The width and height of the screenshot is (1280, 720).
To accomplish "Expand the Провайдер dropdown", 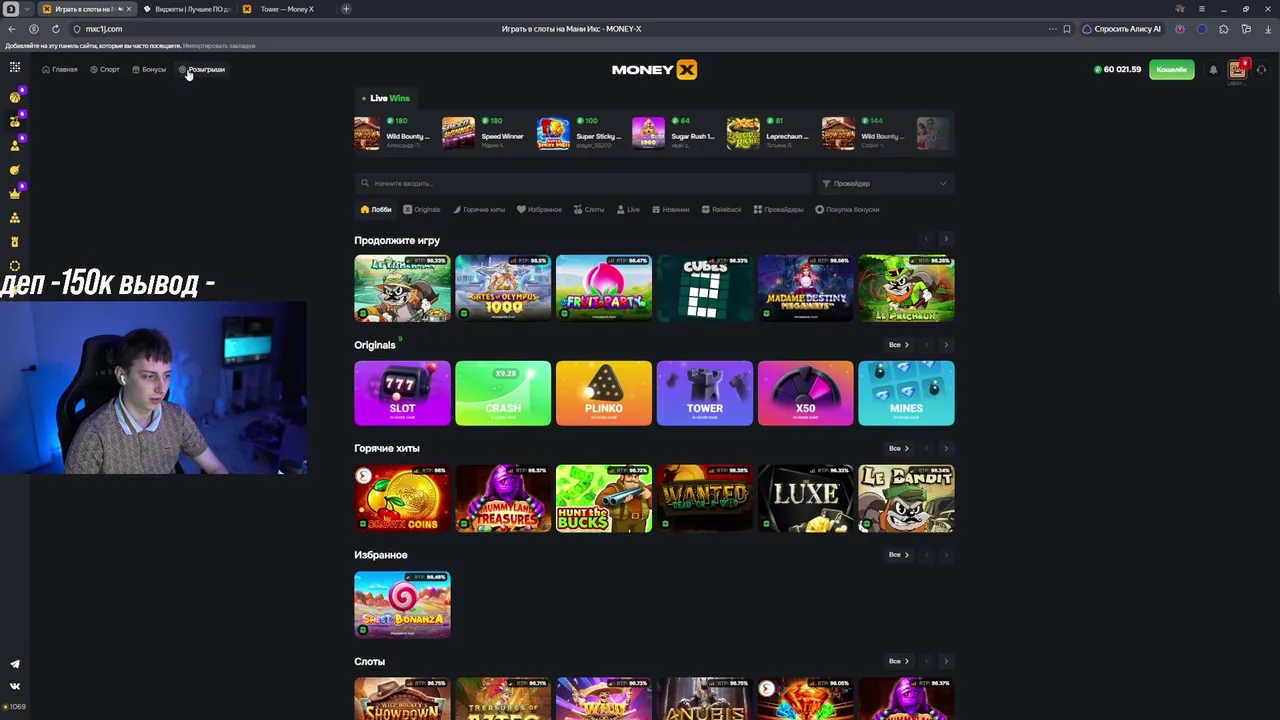I will [x=884, y=184].
